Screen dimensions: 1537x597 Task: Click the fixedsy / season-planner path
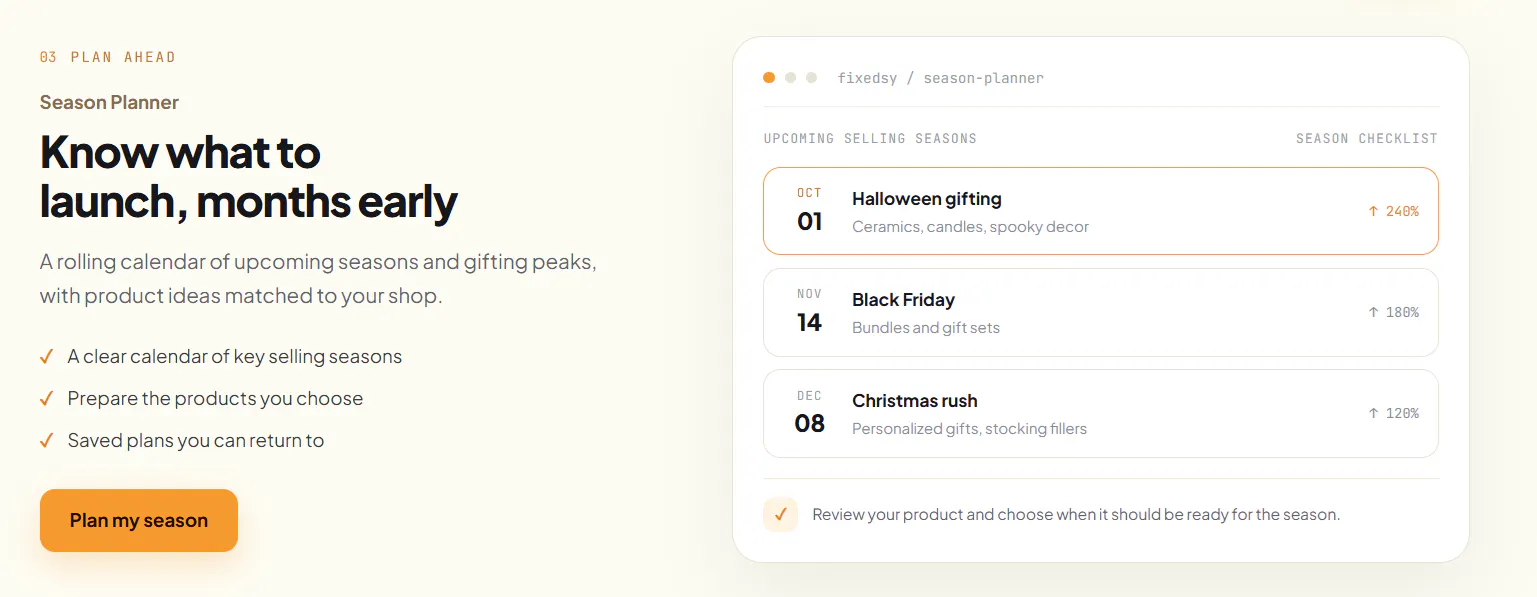click(x=940, y=78)
